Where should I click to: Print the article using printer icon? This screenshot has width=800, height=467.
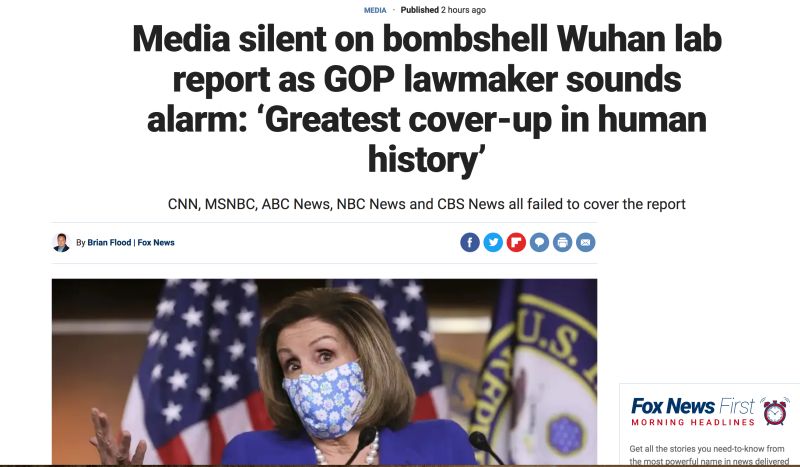pos(563,242)
